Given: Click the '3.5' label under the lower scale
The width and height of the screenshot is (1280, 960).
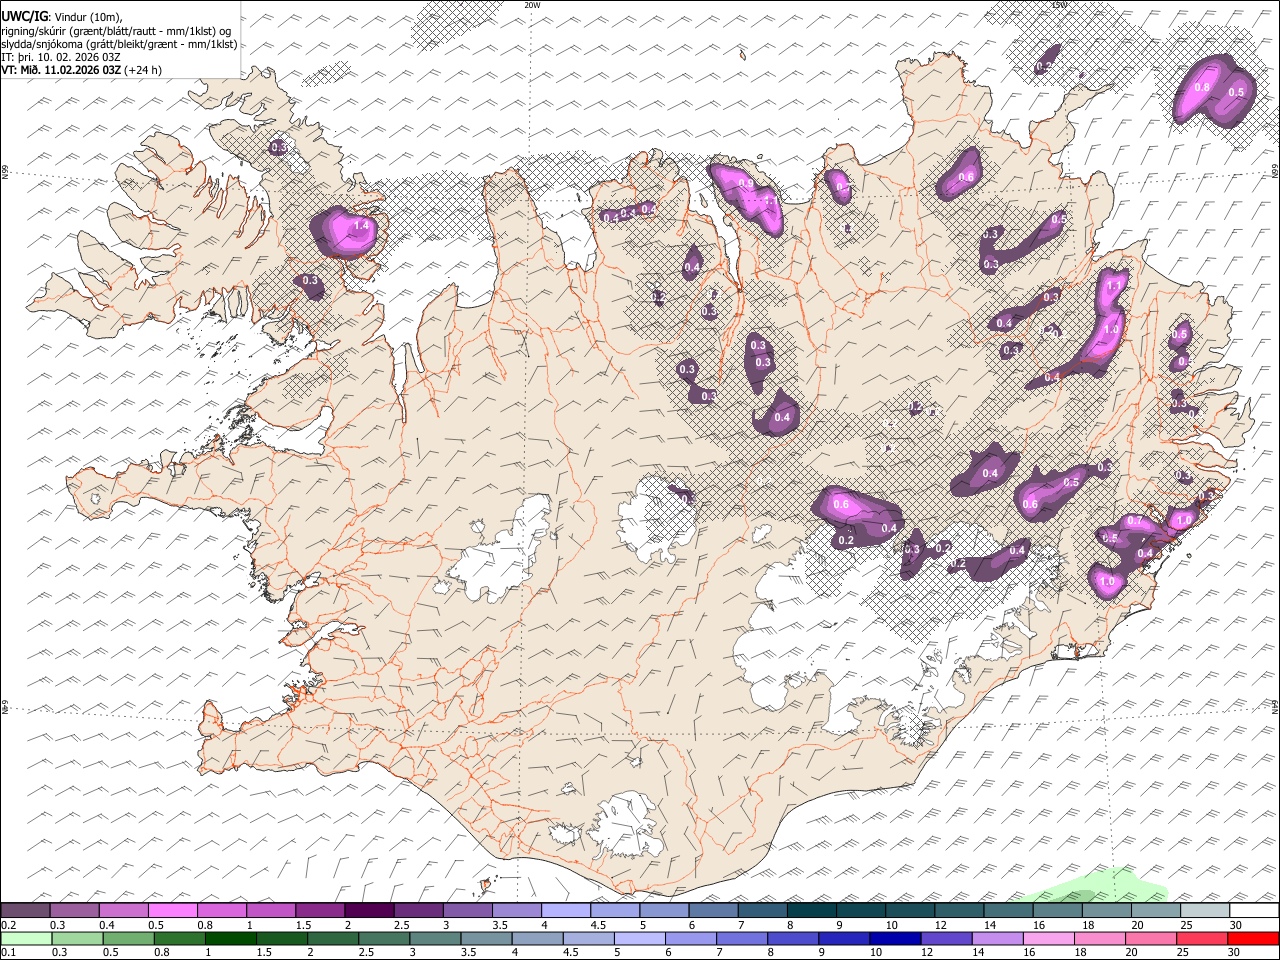Looking at the screenshot, I should point(469,953).
